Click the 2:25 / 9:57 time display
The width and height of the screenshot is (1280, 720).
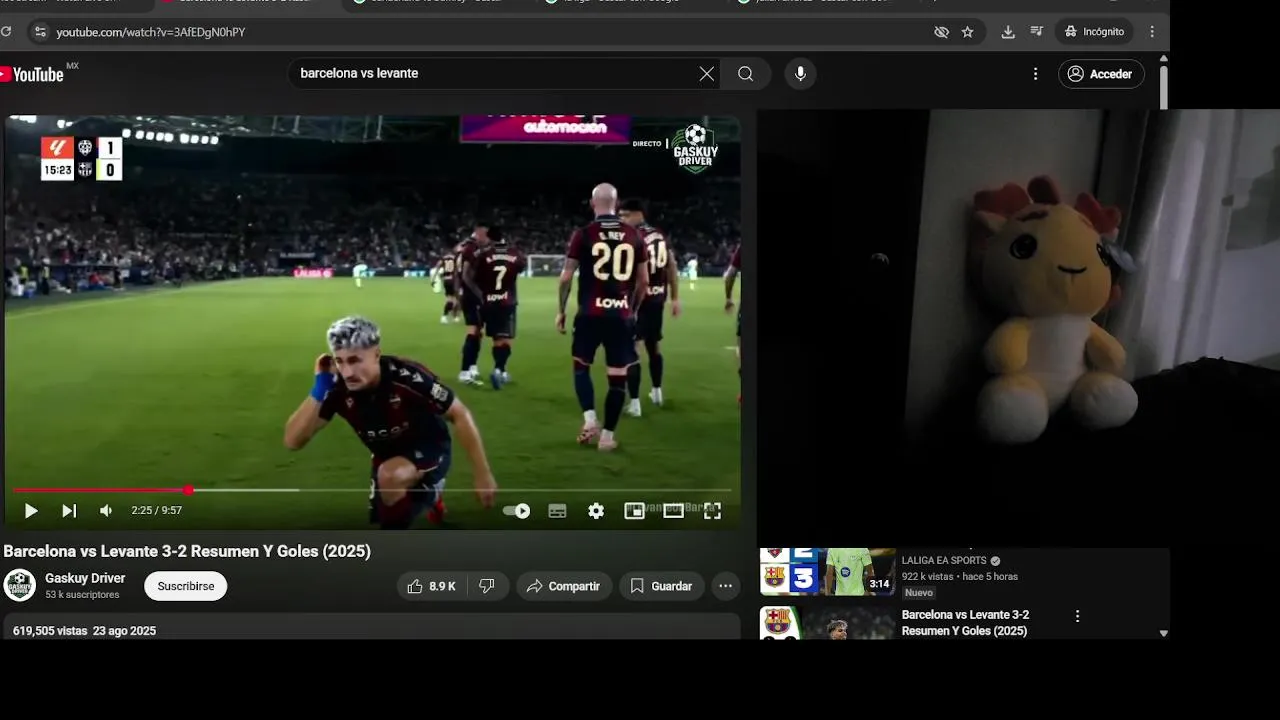[x=157, y=511]
